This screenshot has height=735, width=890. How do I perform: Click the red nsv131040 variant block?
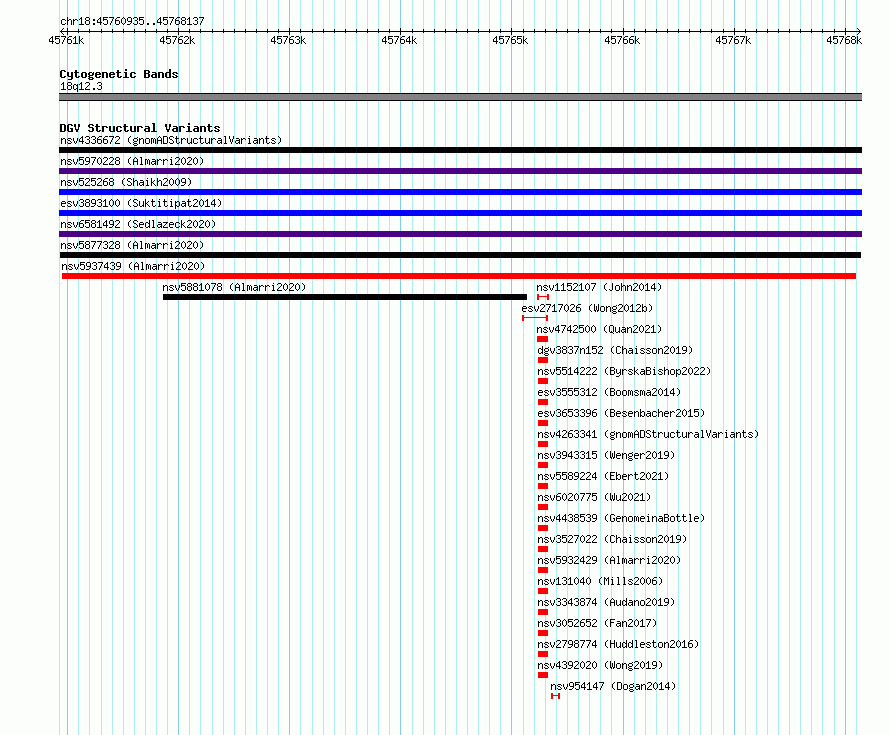543,591
